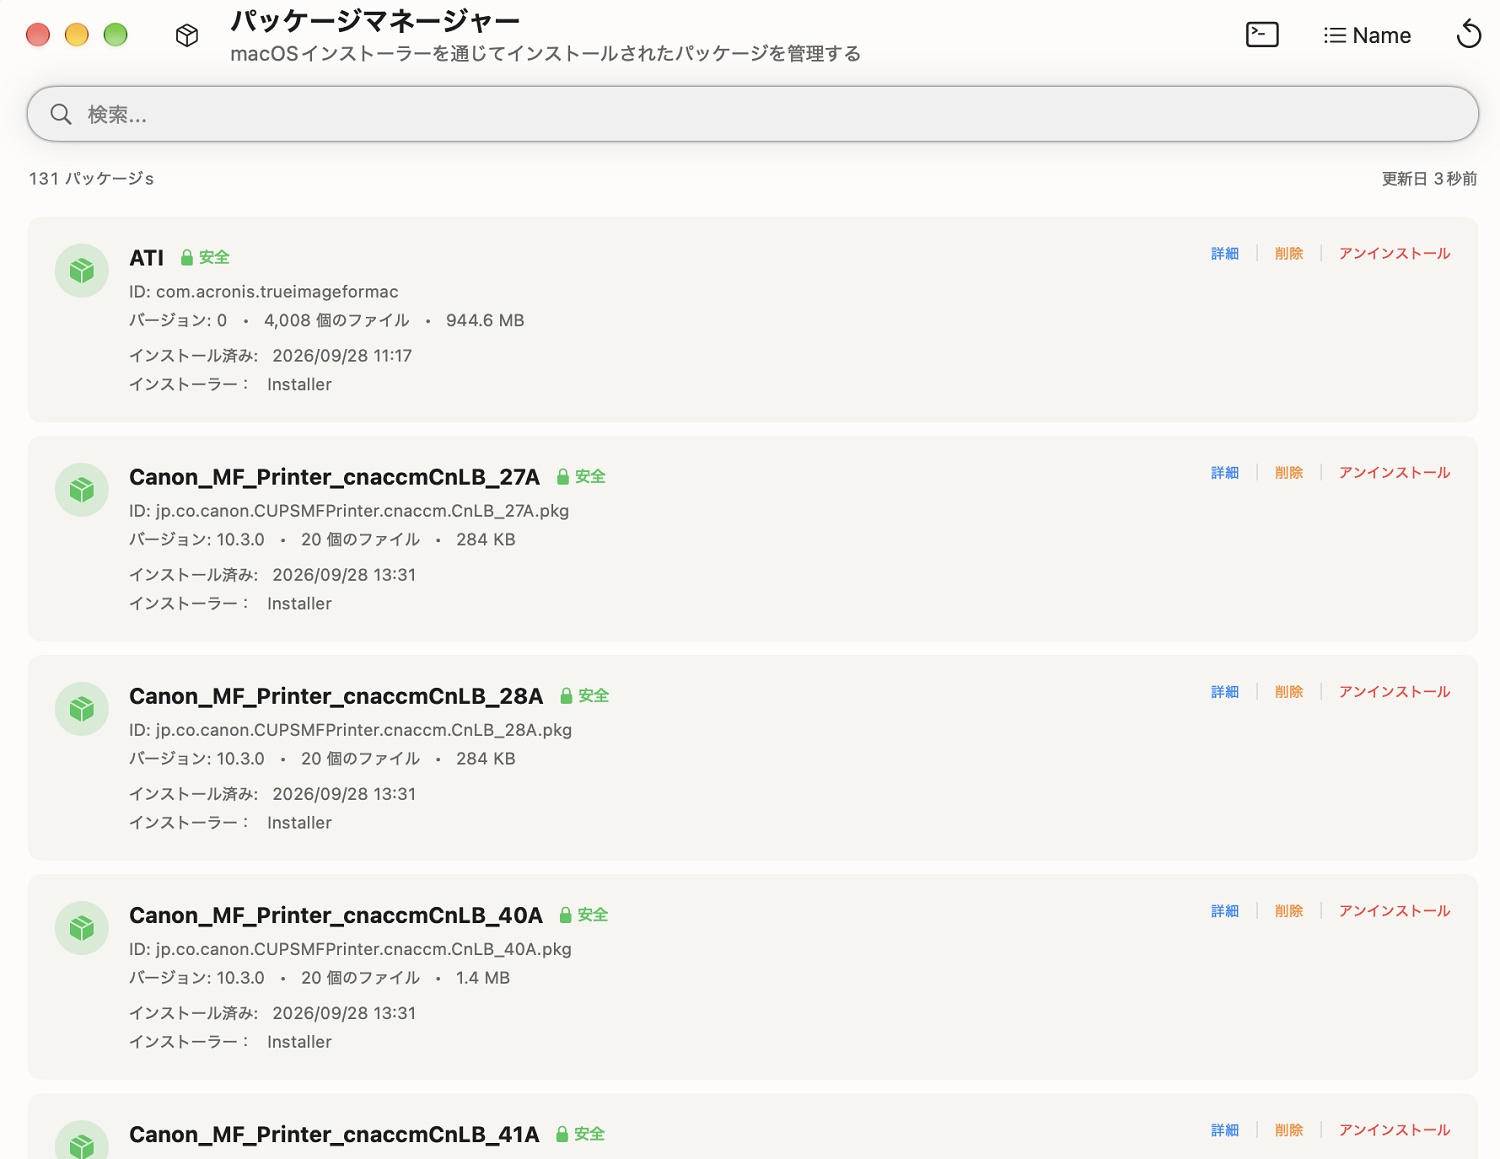Uninstall the Canon CnLB_28A package
This screenshot has height=1159, width=1500.
click(1394, 691)
